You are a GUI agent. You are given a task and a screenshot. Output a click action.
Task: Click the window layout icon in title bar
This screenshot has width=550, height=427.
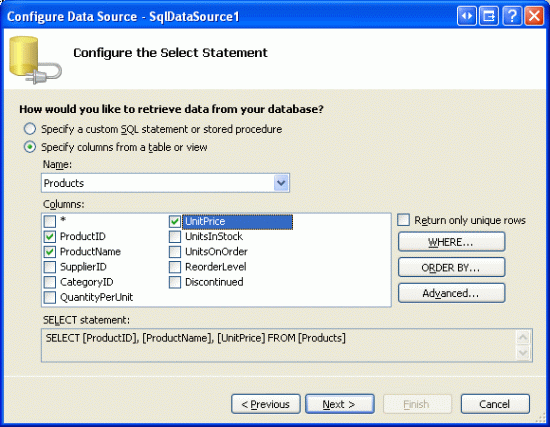[489, 16]
